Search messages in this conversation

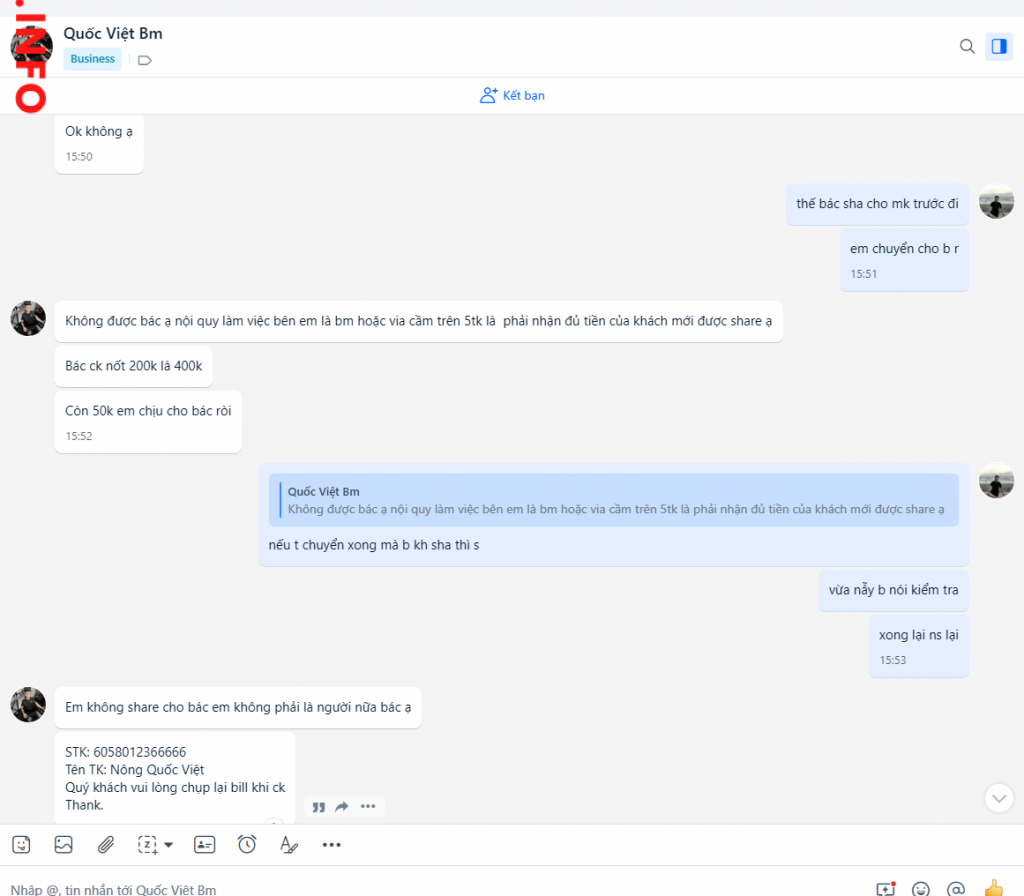(x=967, y=46)
